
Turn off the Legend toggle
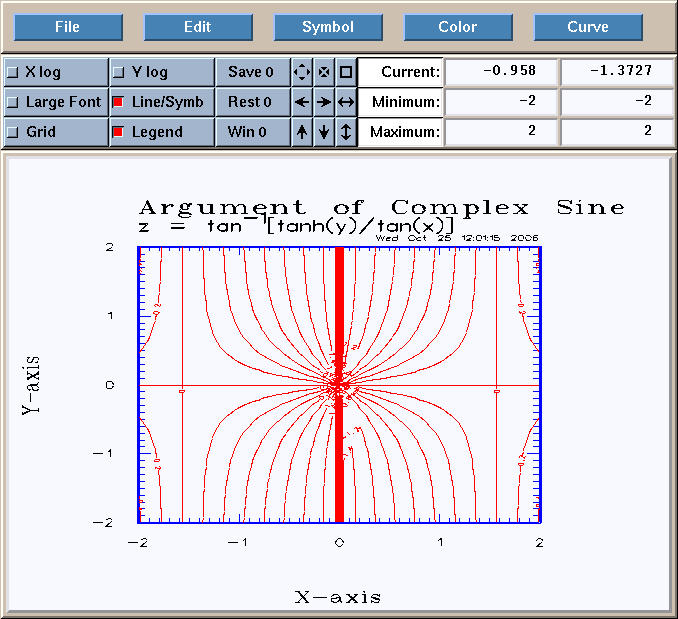click(x=118, y=132)
